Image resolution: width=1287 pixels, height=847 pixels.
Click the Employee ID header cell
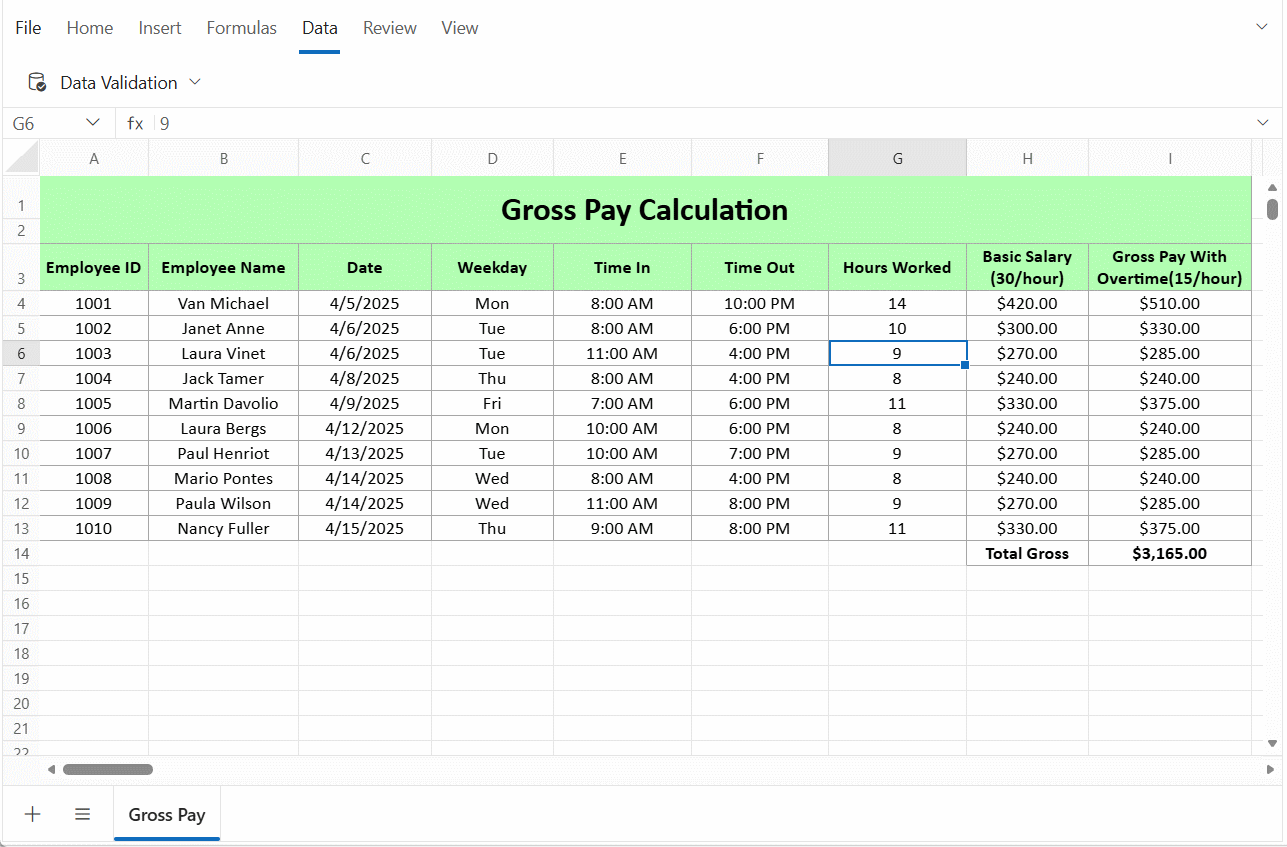[94, 267]
